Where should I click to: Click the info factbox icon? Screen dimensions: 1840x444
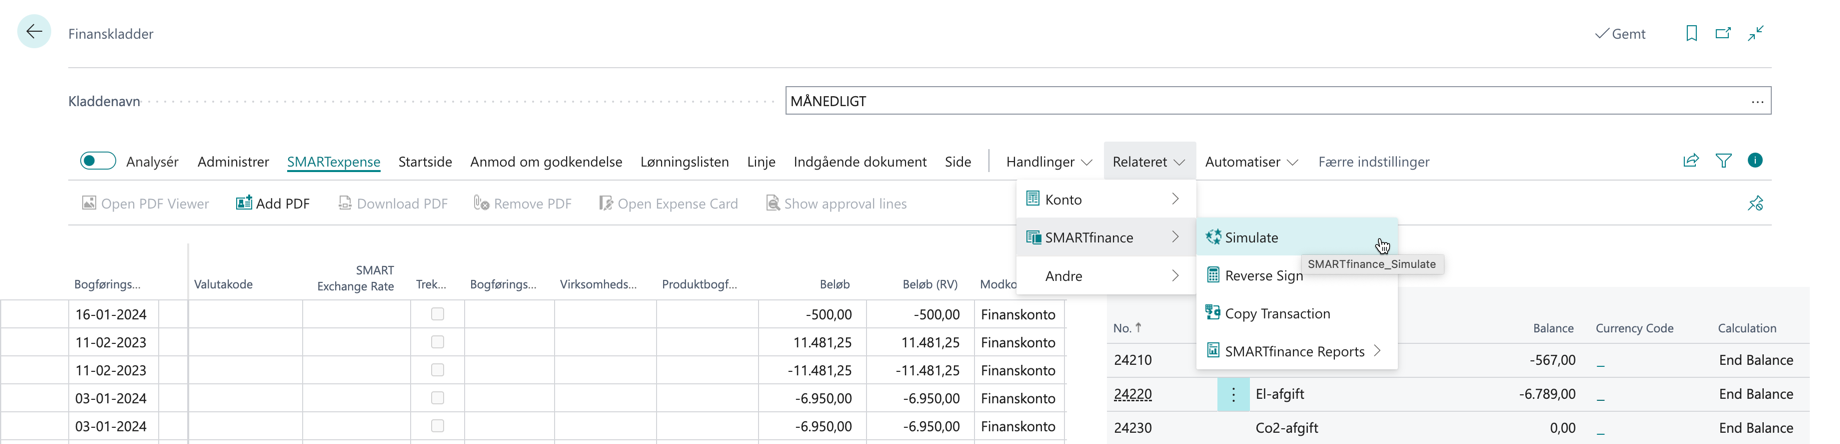click(1755, 161)
